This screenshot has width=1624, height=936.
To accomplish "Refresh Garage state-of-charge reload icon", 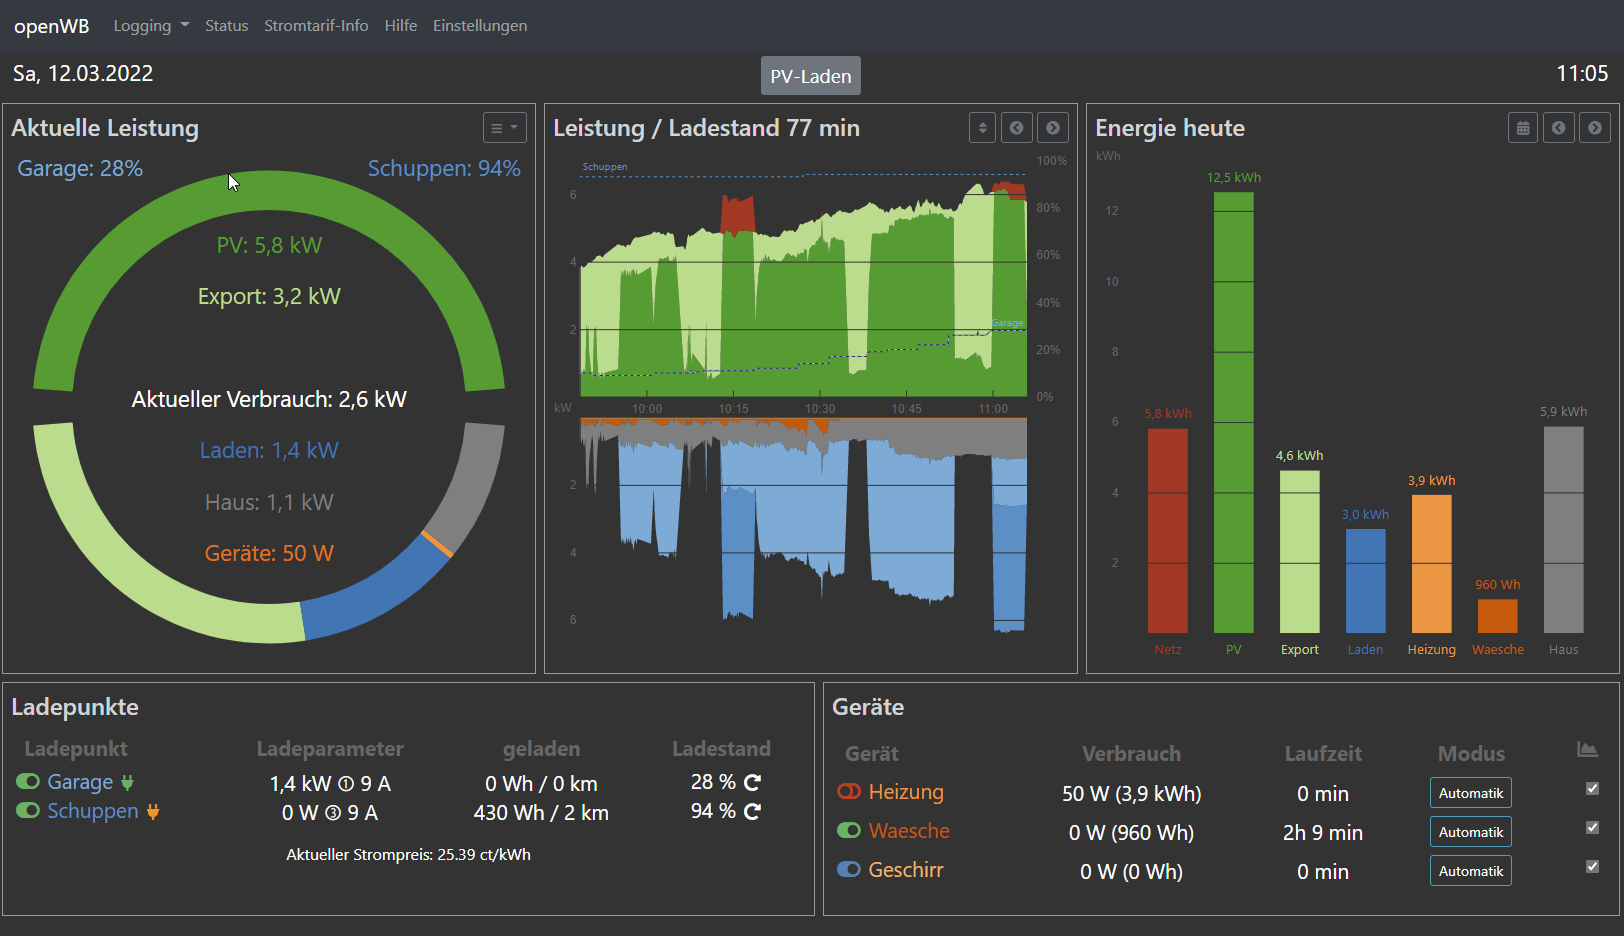I will click(x=753, y=782).
